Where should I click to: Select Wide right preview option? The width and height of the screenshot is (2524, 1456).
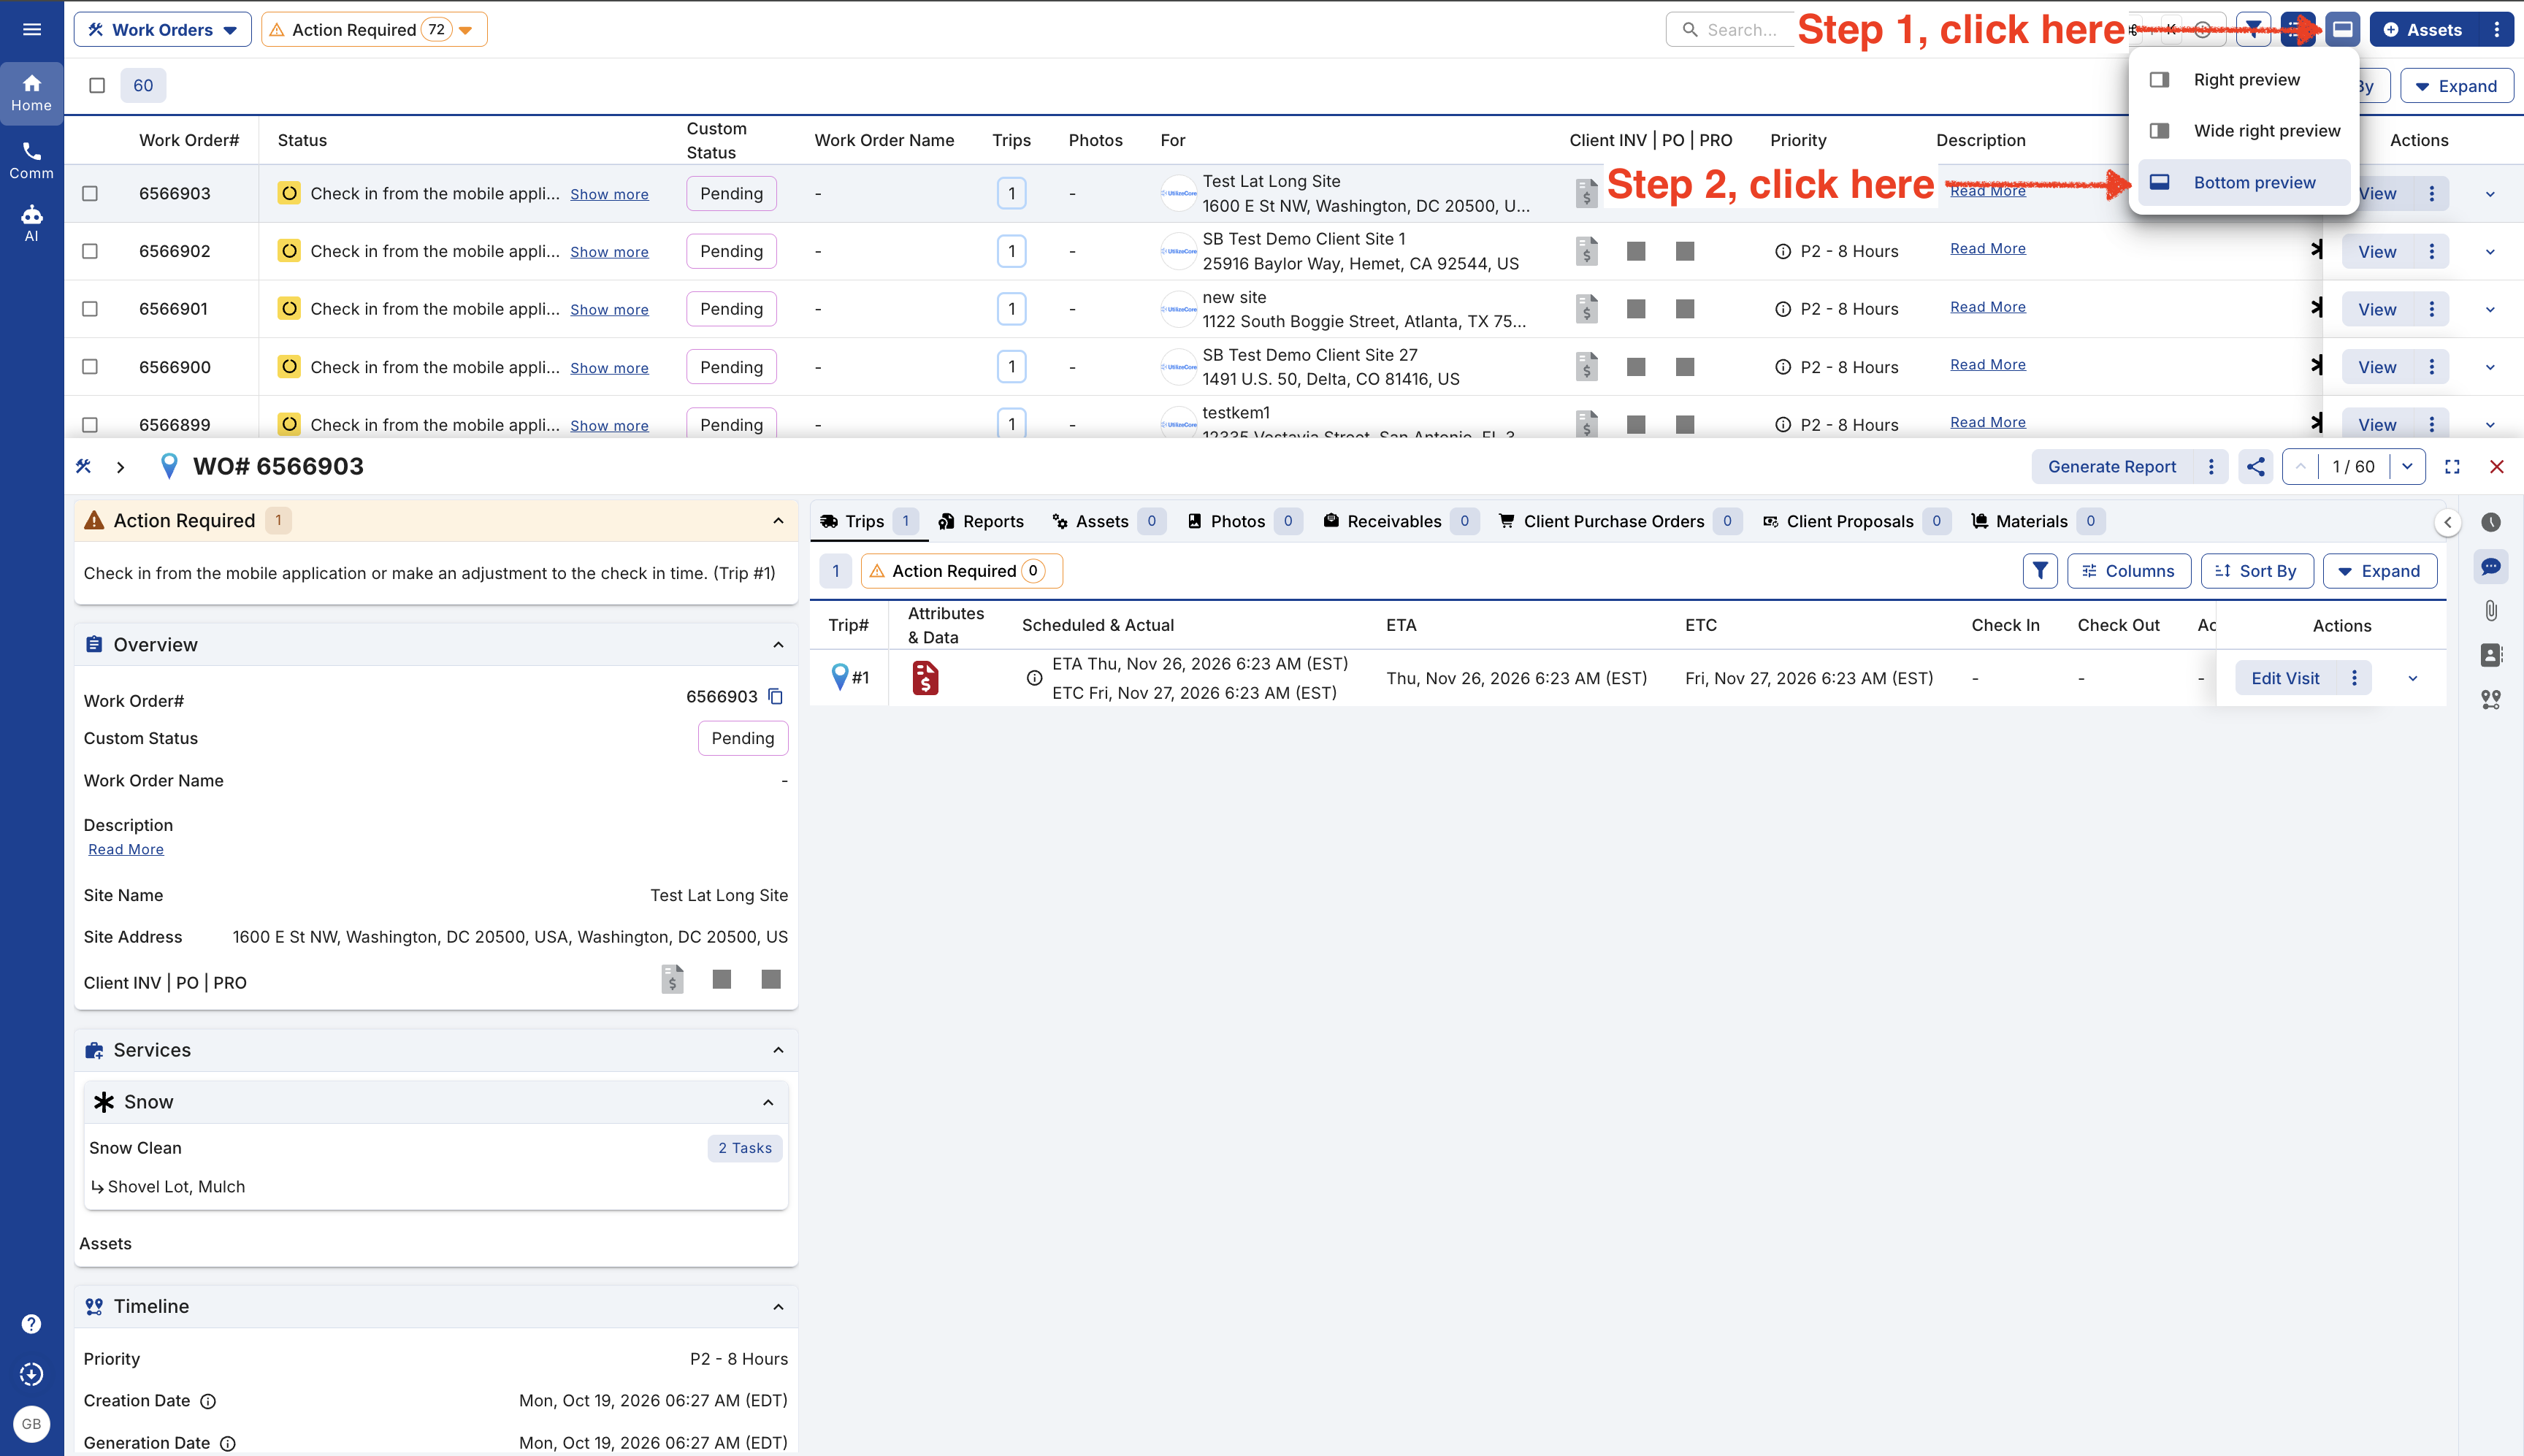[2244, 130]
